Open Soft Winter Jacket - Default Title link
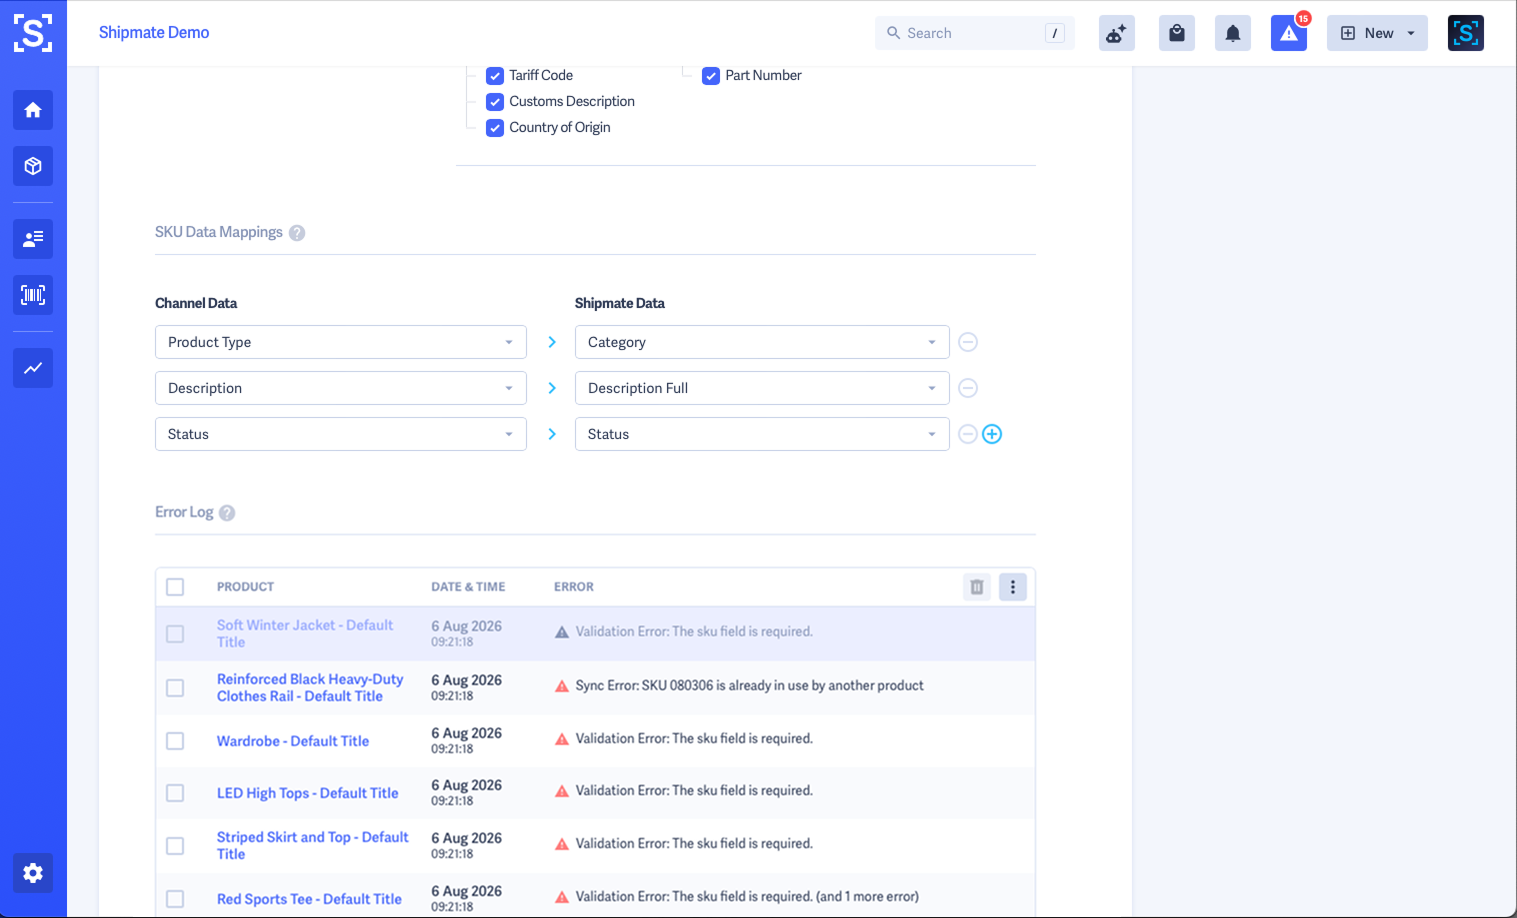The image size is (1517, 918). [x=305, y=634]
